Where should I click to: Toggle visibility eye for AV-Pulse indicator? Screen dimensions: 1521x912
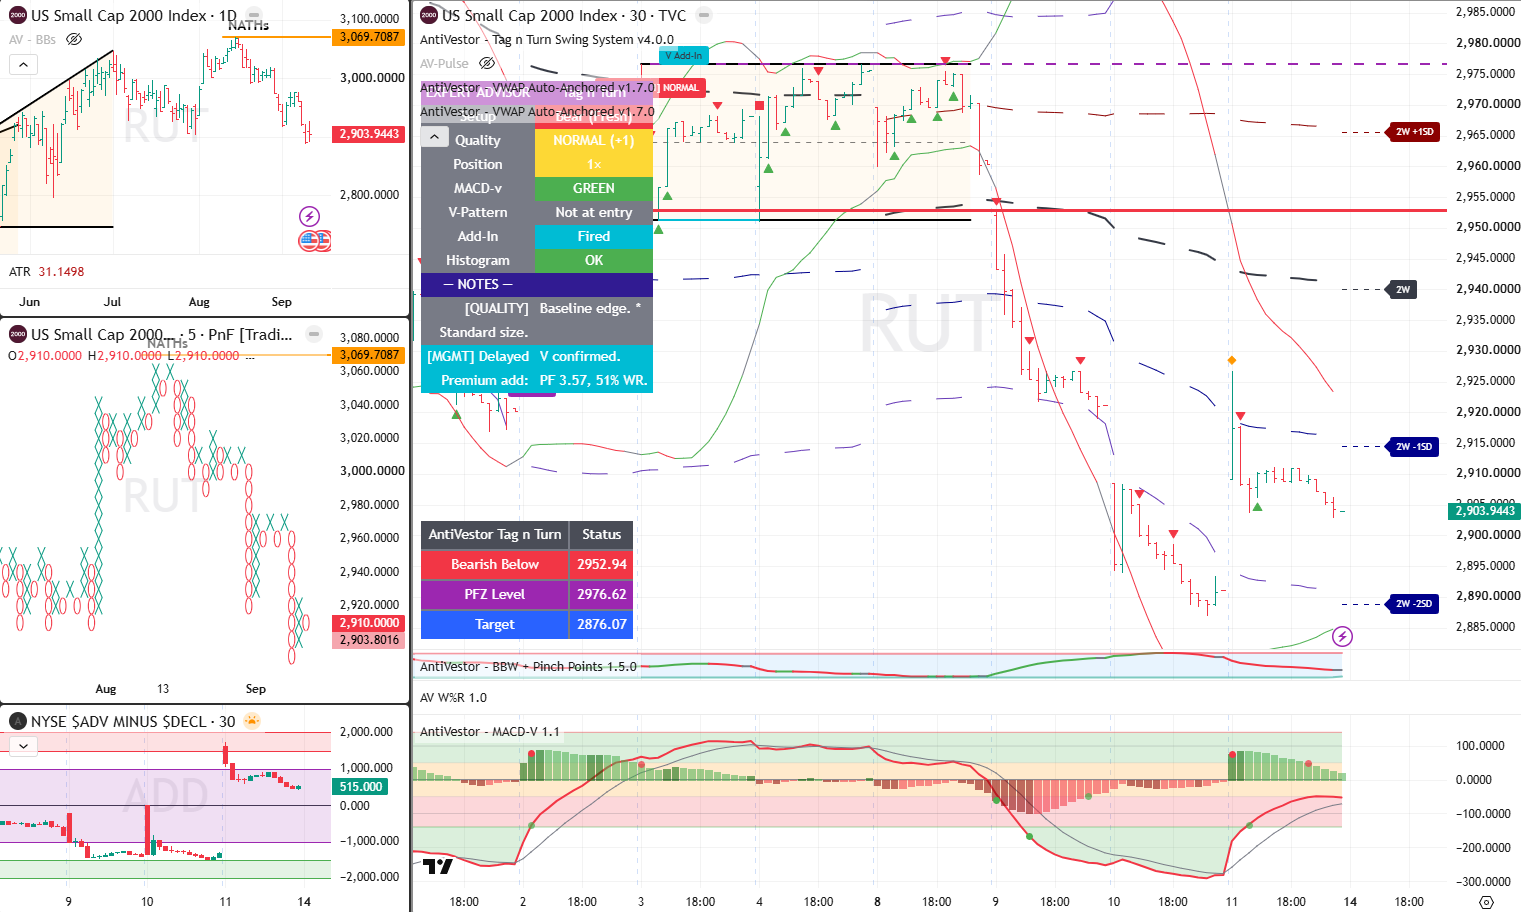[487, 63]
